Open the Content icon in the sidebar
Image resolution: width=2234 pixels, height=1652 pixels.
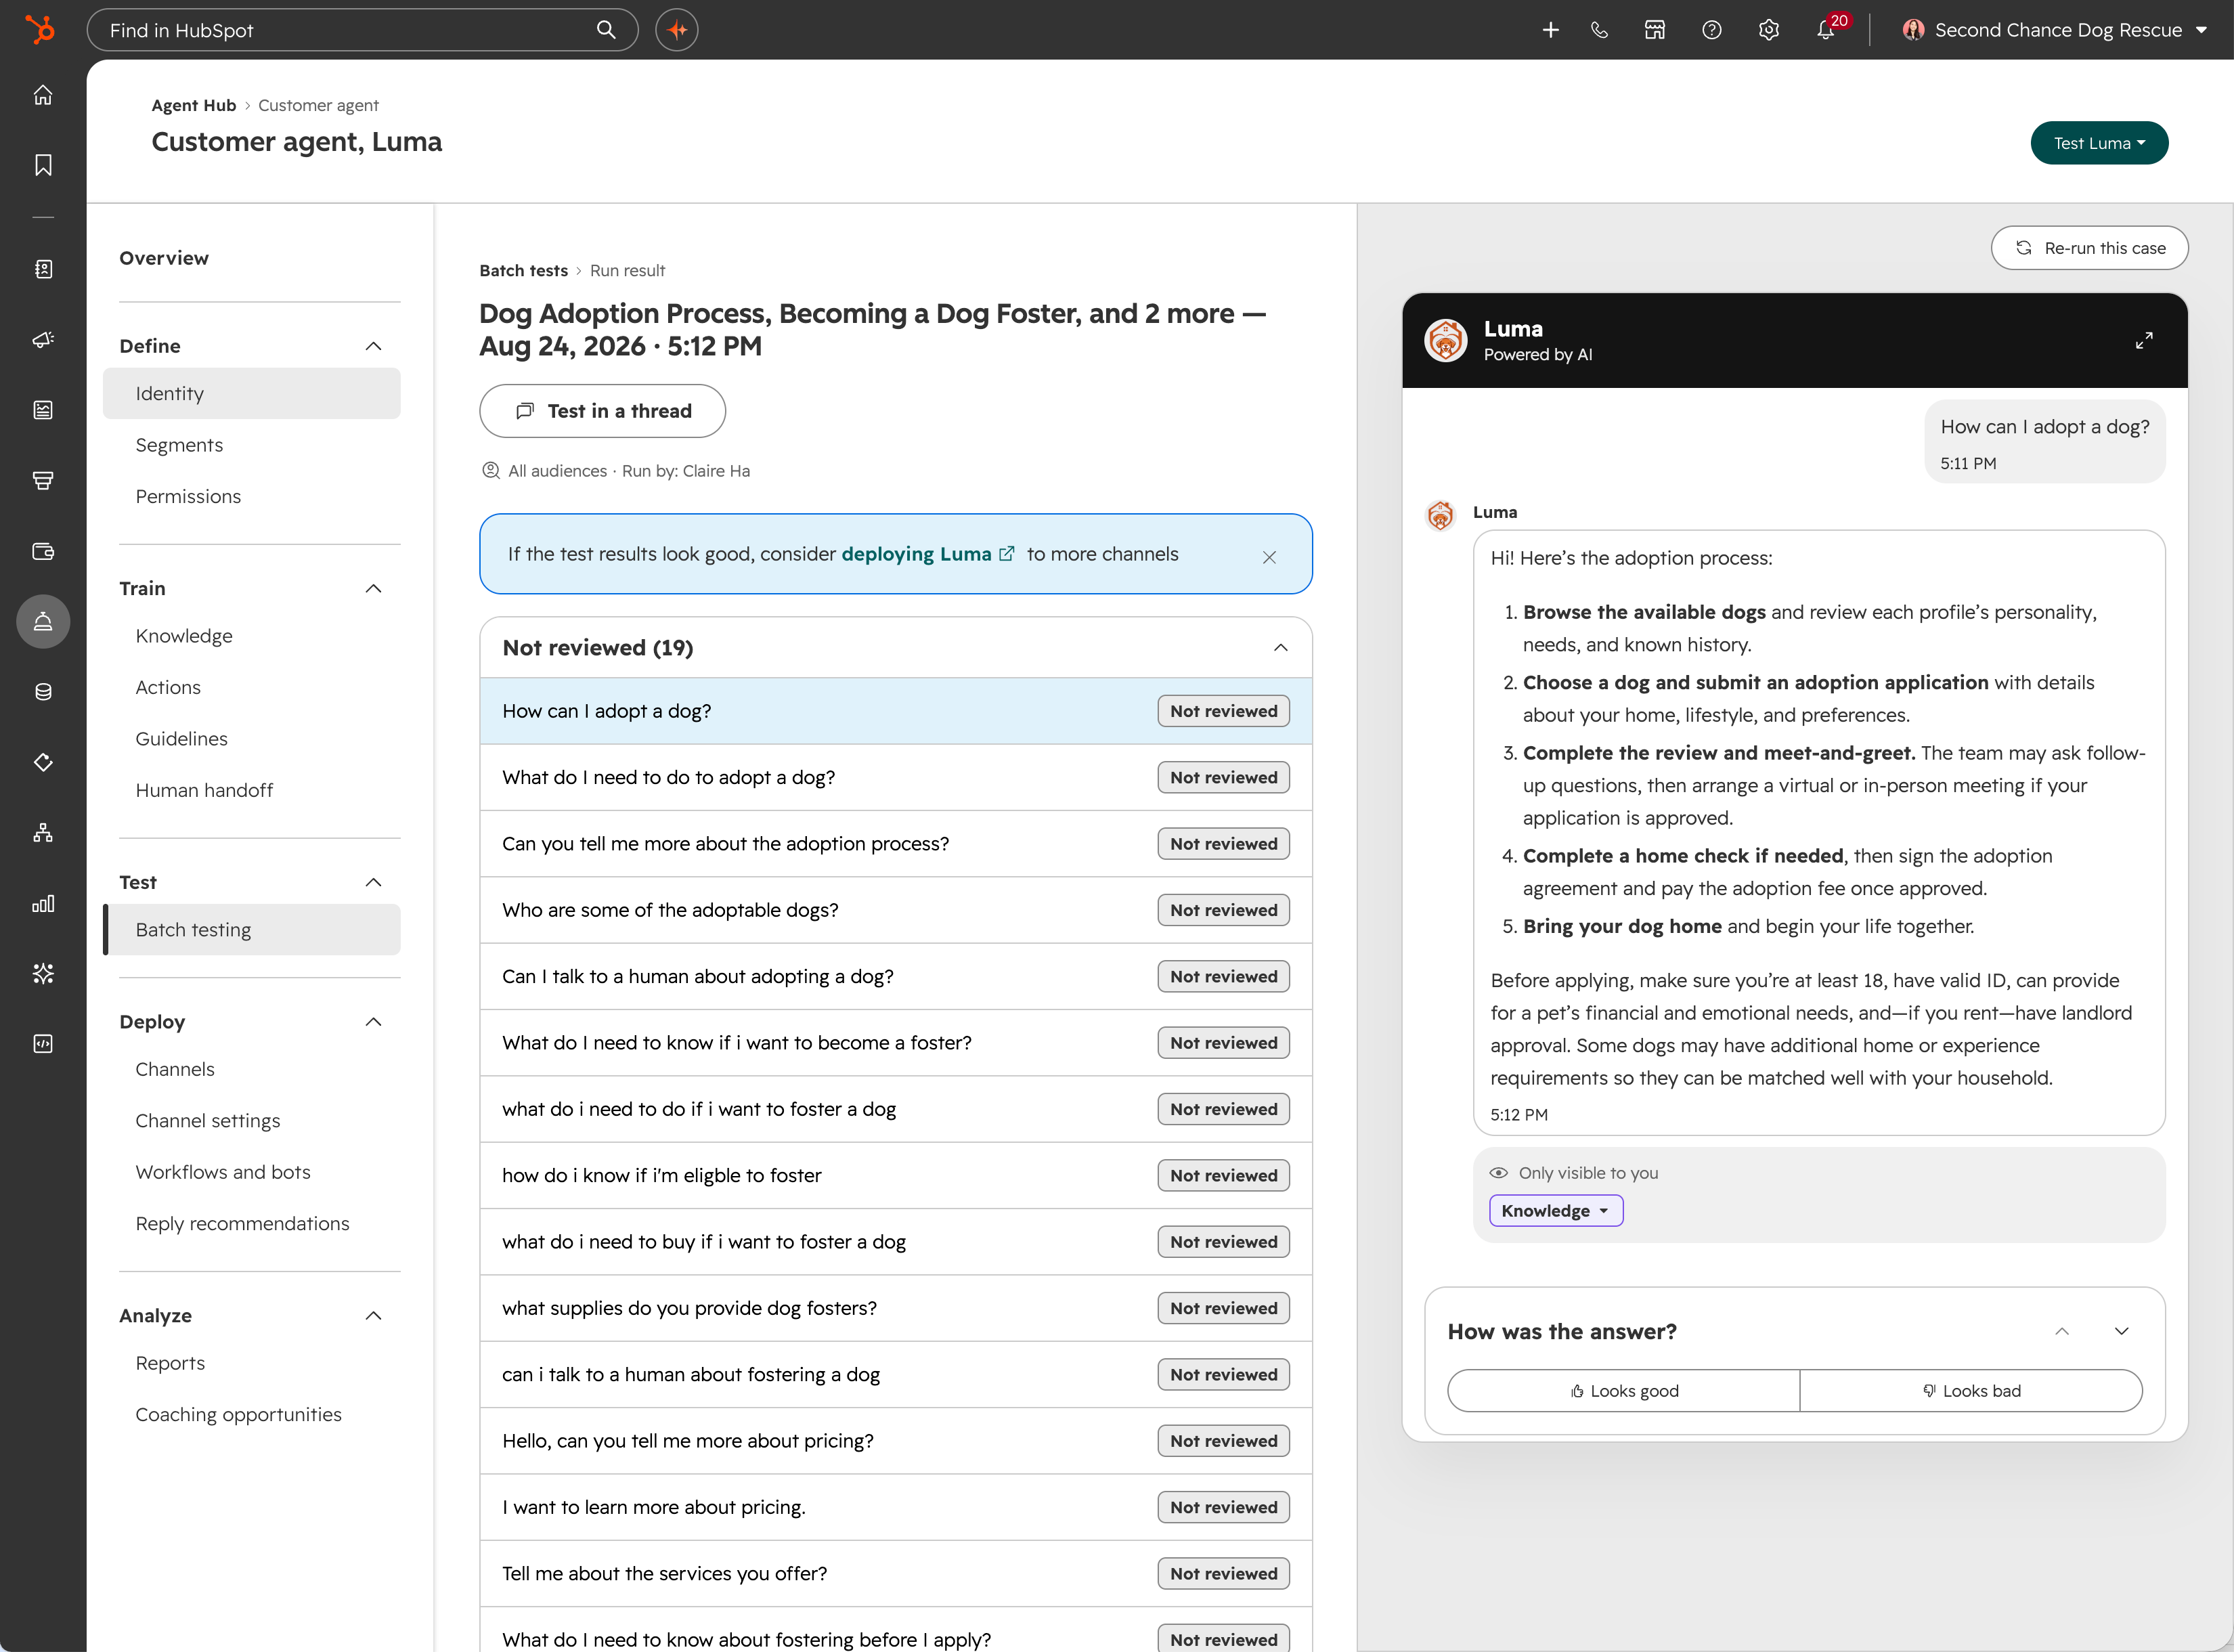43,410
